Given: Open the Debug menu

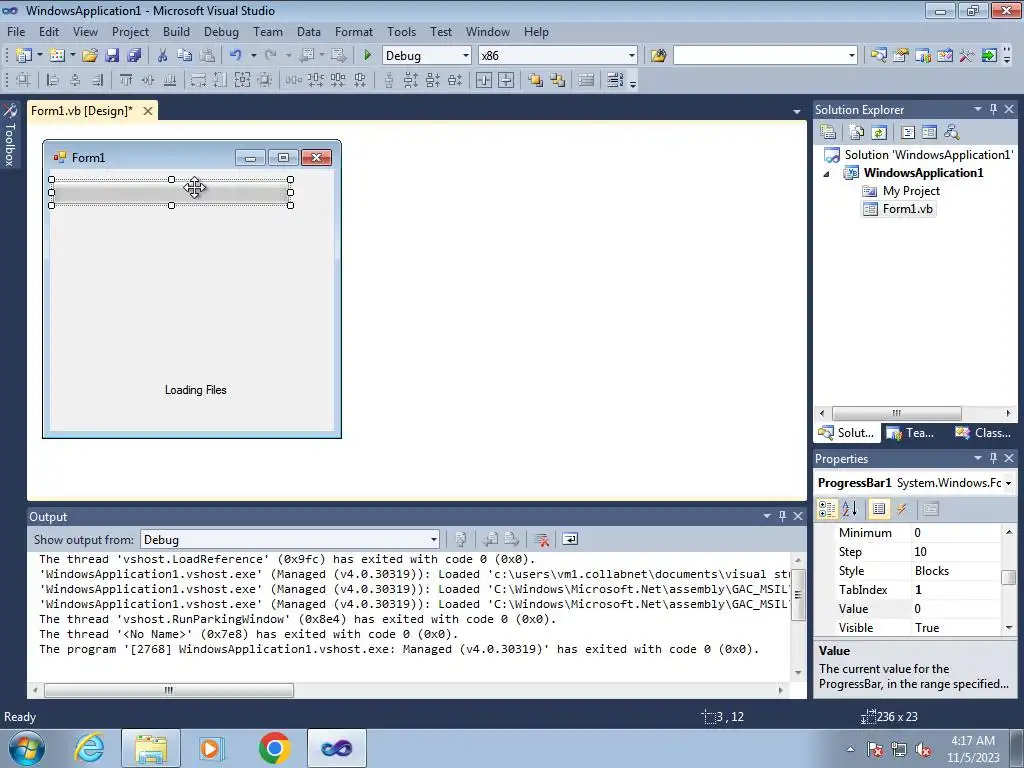Looking at the screenshot, I should tap(221, 31).
